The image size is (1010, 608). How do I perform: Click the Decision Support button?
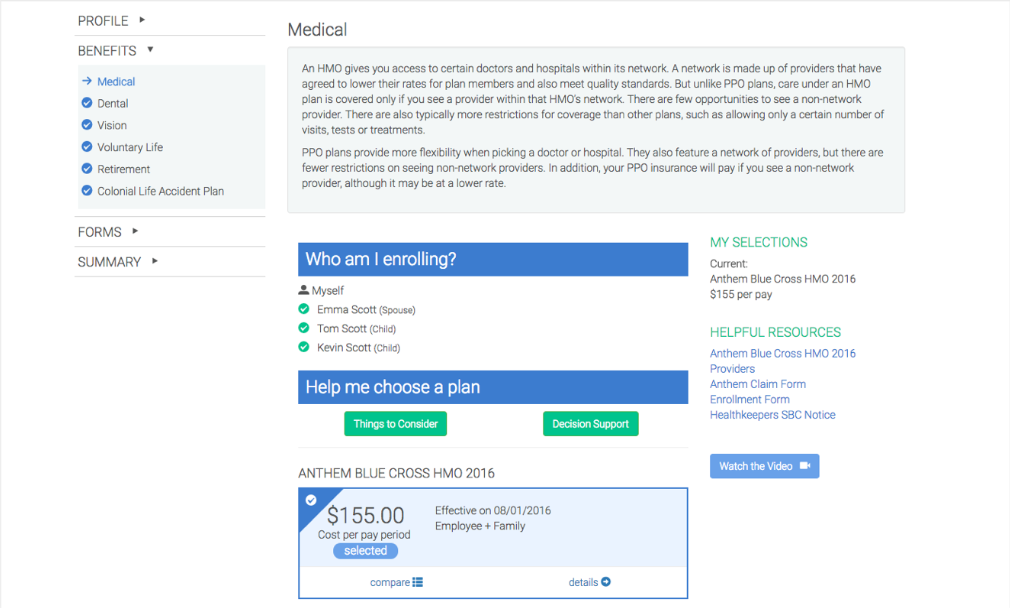click(x=590, y=424)
